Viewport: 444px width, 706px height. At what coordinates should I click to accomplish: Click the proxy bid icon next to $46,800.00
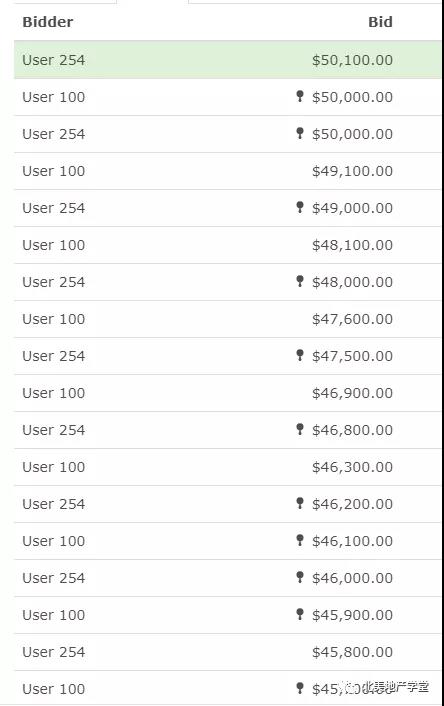[300, 429]
